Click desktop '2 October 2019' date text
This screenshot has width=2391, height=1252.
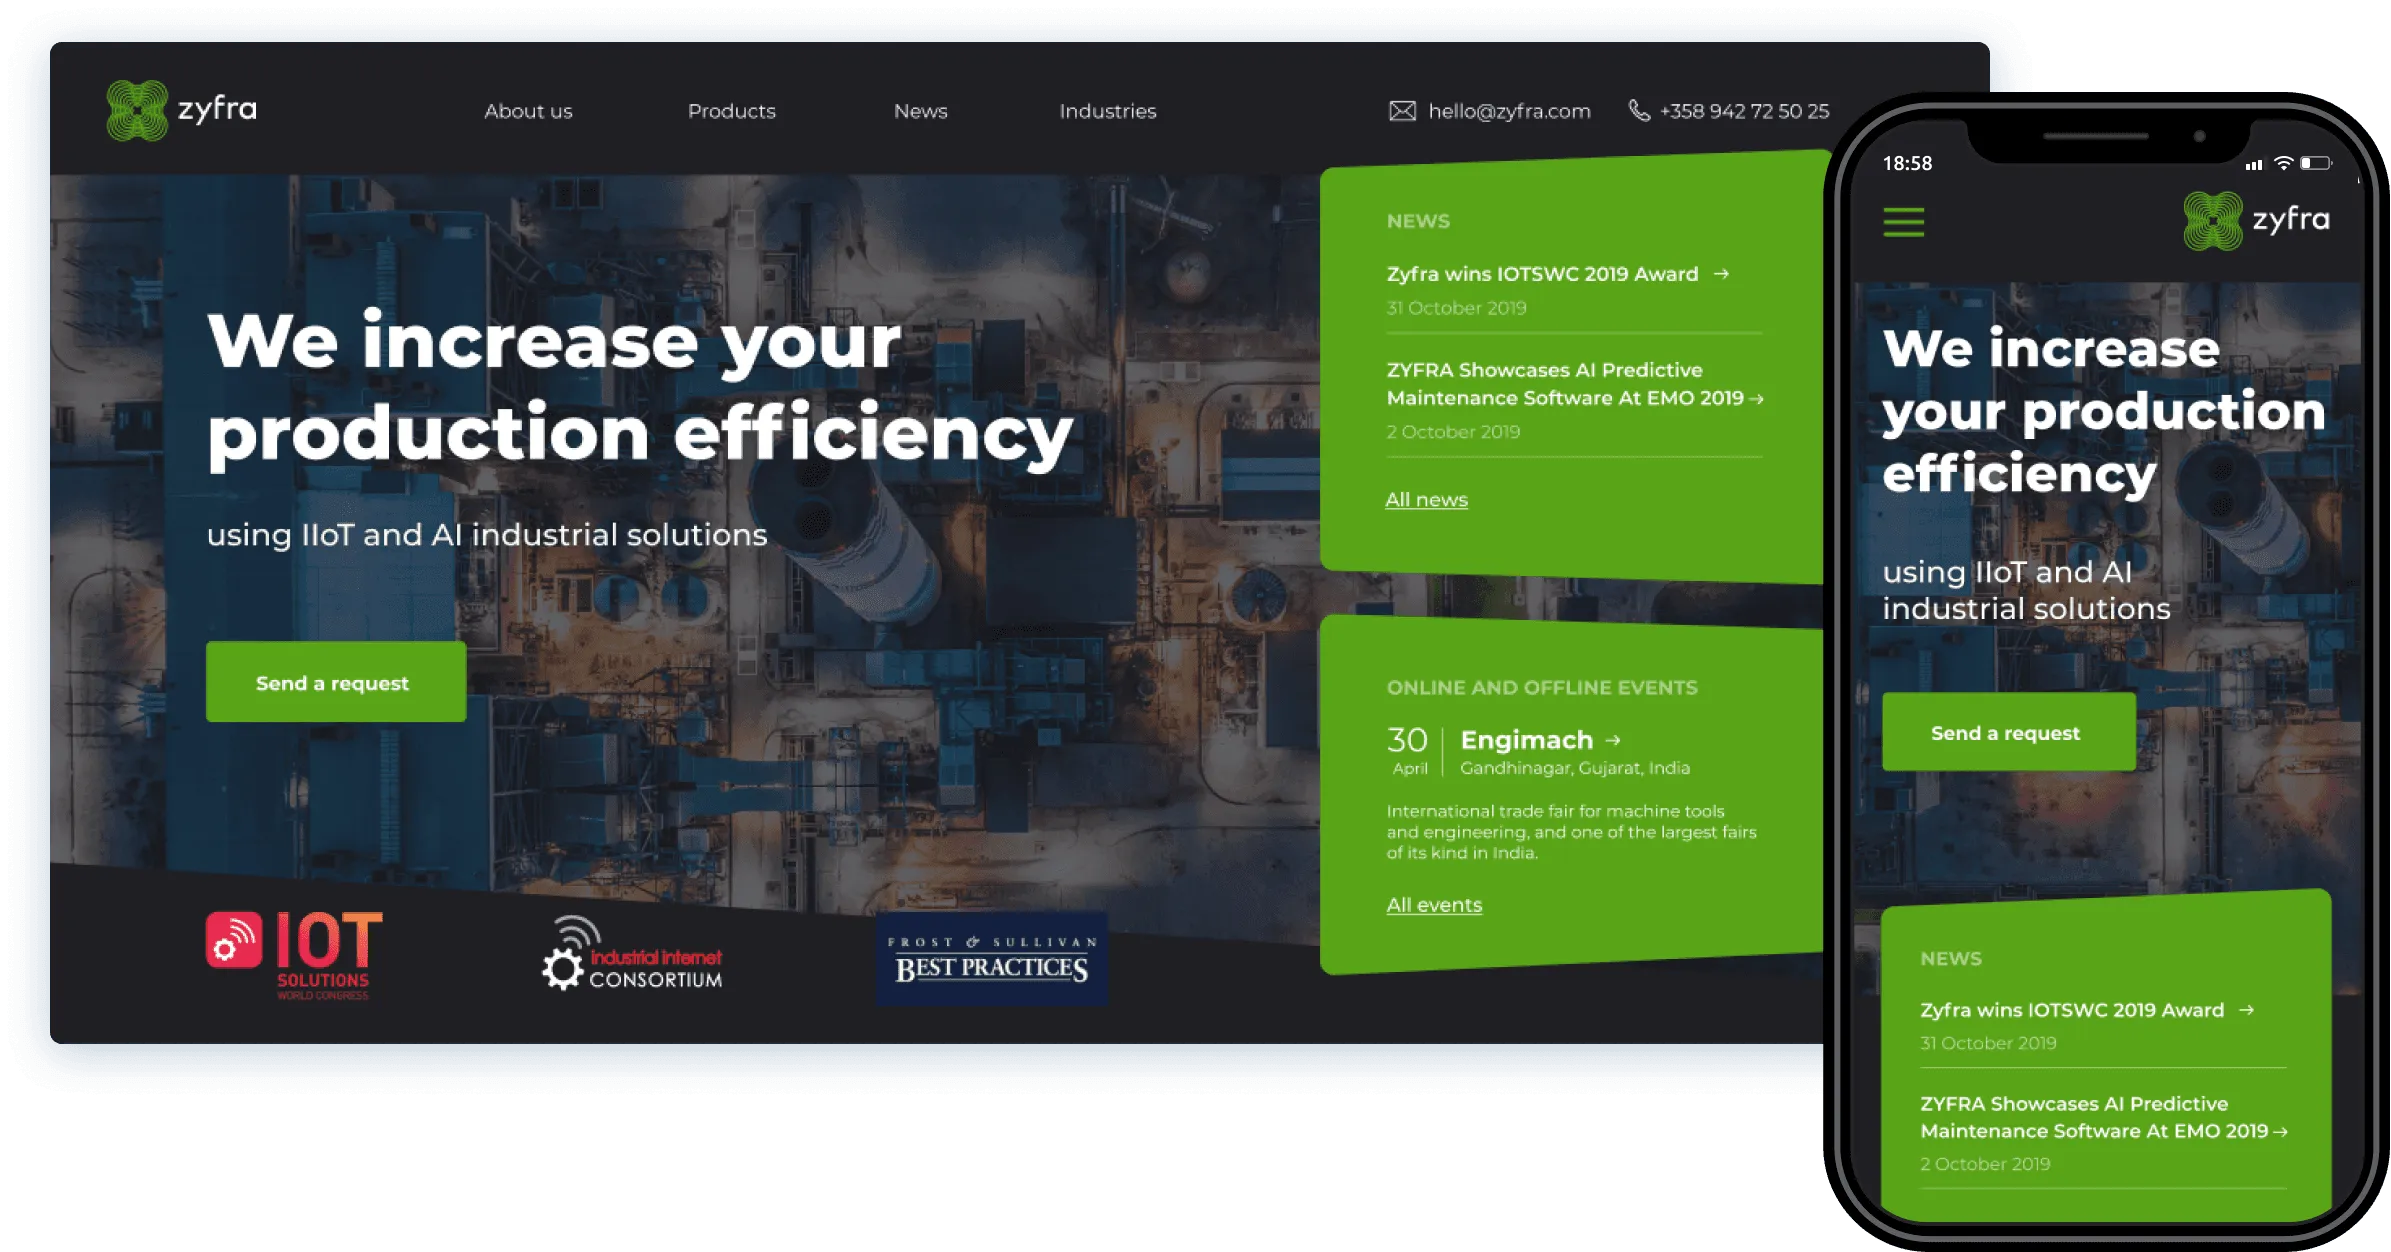click(x=1453, y=432)
